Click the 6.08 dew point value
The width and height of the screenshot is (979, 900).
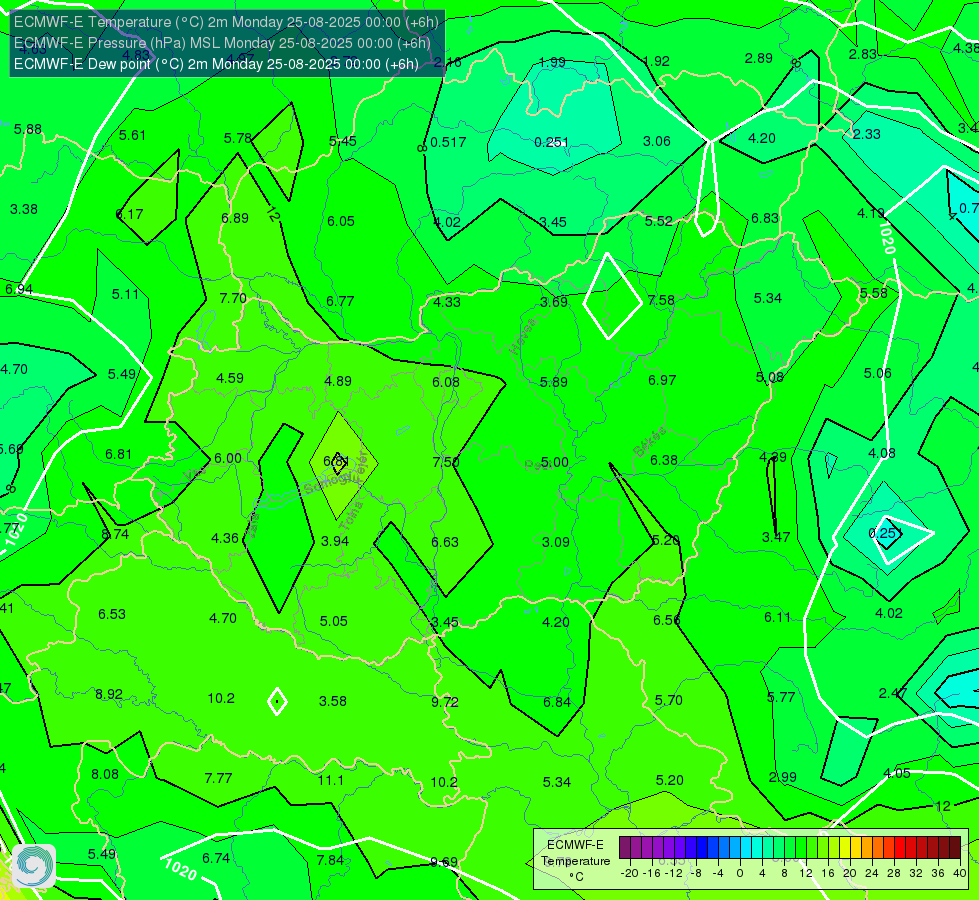[446, 382]
